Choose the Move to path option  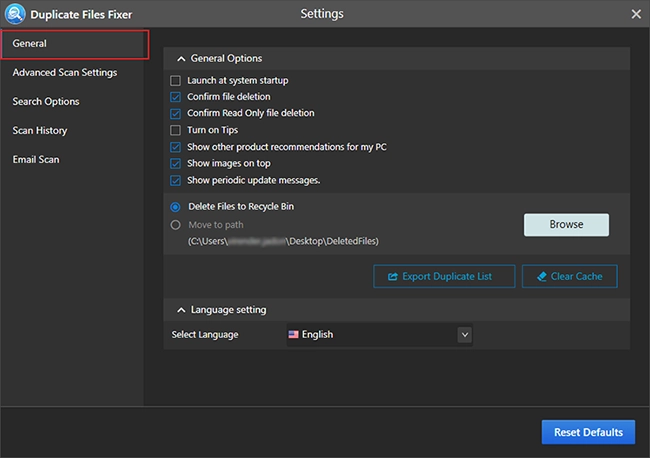click(x=175, y=225)
